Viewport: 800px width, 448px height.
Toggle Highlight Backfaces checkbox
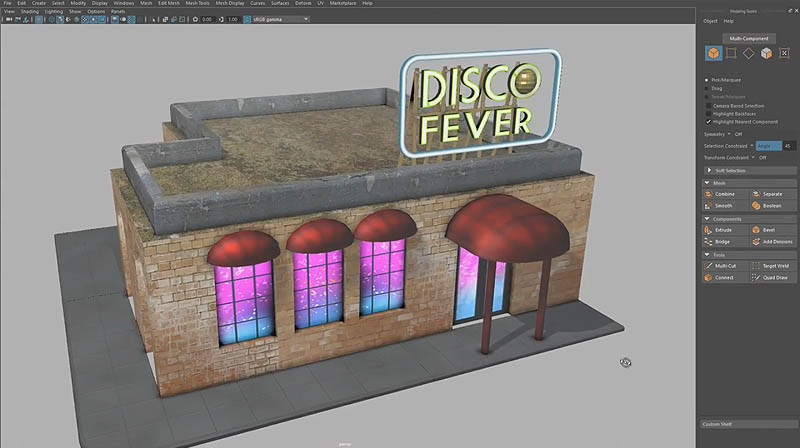708,113
